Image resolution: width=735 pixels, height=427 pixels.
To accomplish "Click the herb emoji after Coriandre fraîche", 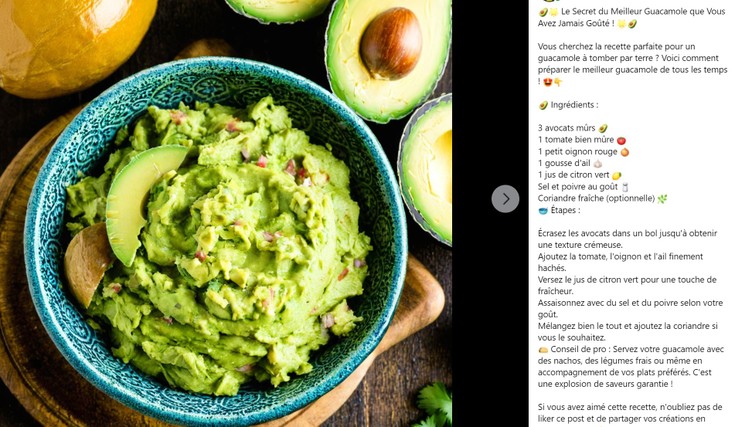I will pyautogui.click(x=662, y=199).
